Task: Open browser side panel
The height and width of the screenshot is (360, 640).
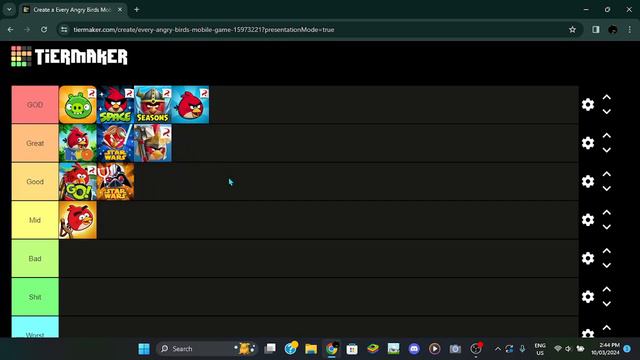Action: point(596,29)
